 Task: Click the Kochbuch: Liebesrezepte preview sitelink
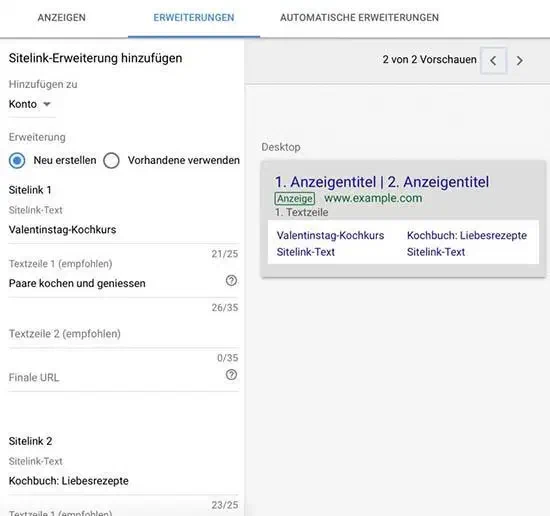click(467, 235)
